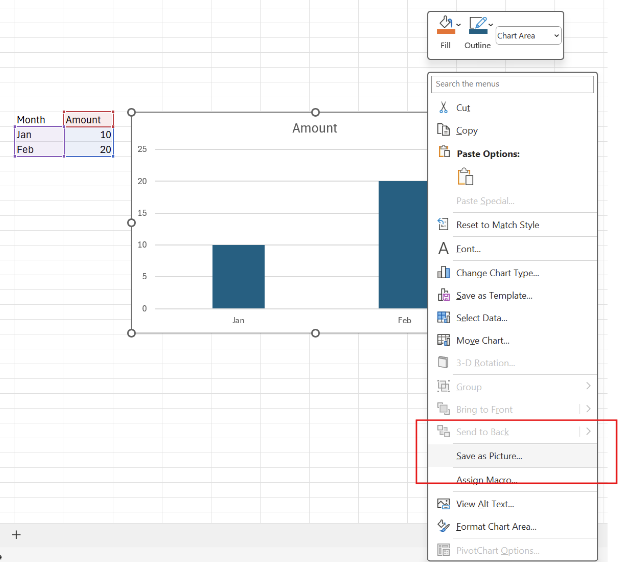Click the PivotChart Options icon

443,549
